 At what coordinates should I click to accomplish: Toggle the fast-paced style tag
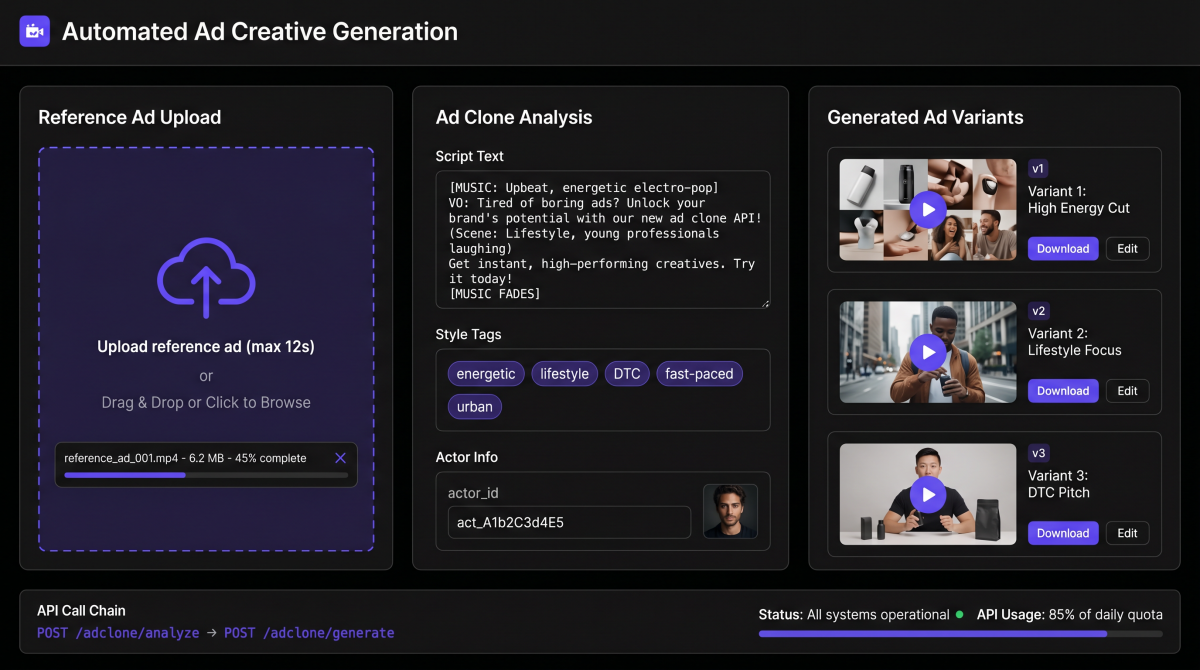click(699, 373)
